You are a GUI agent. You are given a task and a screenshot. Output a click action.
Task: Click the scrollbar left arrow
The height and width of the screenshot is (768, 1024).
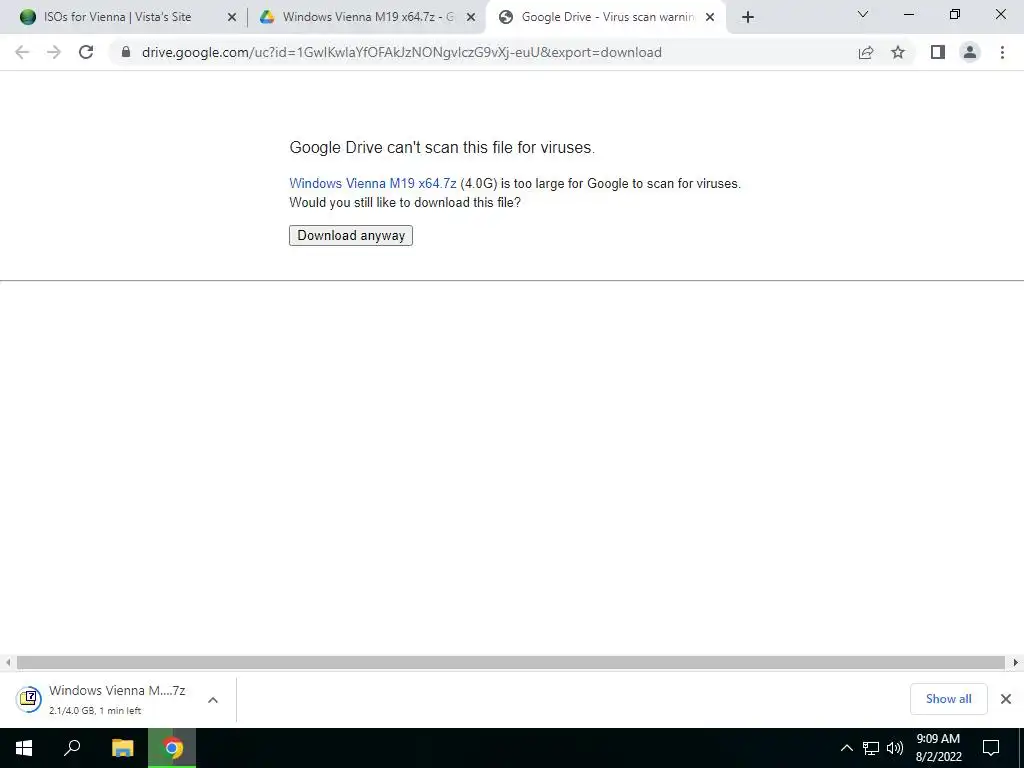point(8,663)
